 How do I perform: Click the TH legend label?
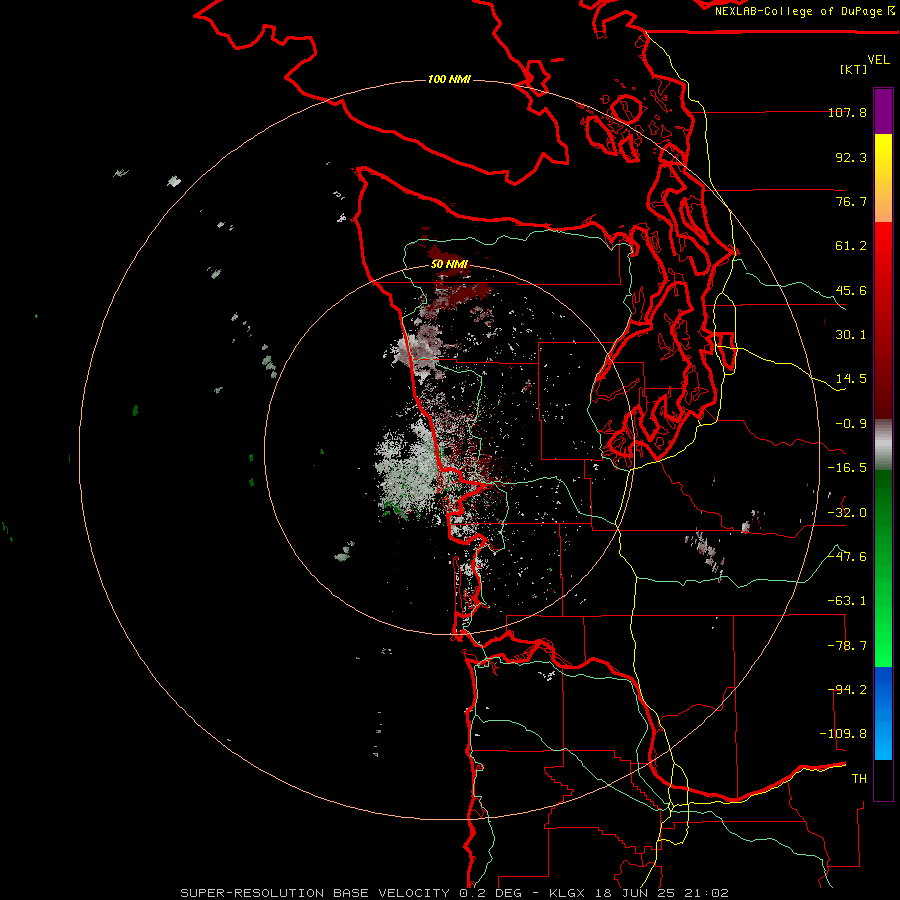tap(859, 779)
